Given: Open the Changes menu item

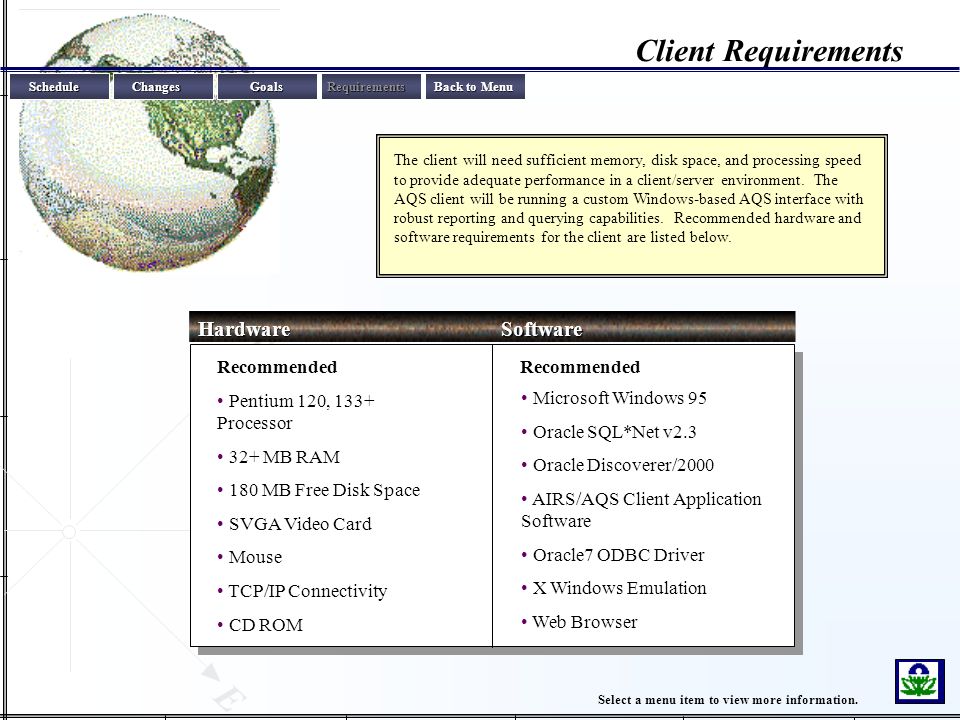Looking at the screenshot, I should tap(163, 86).
